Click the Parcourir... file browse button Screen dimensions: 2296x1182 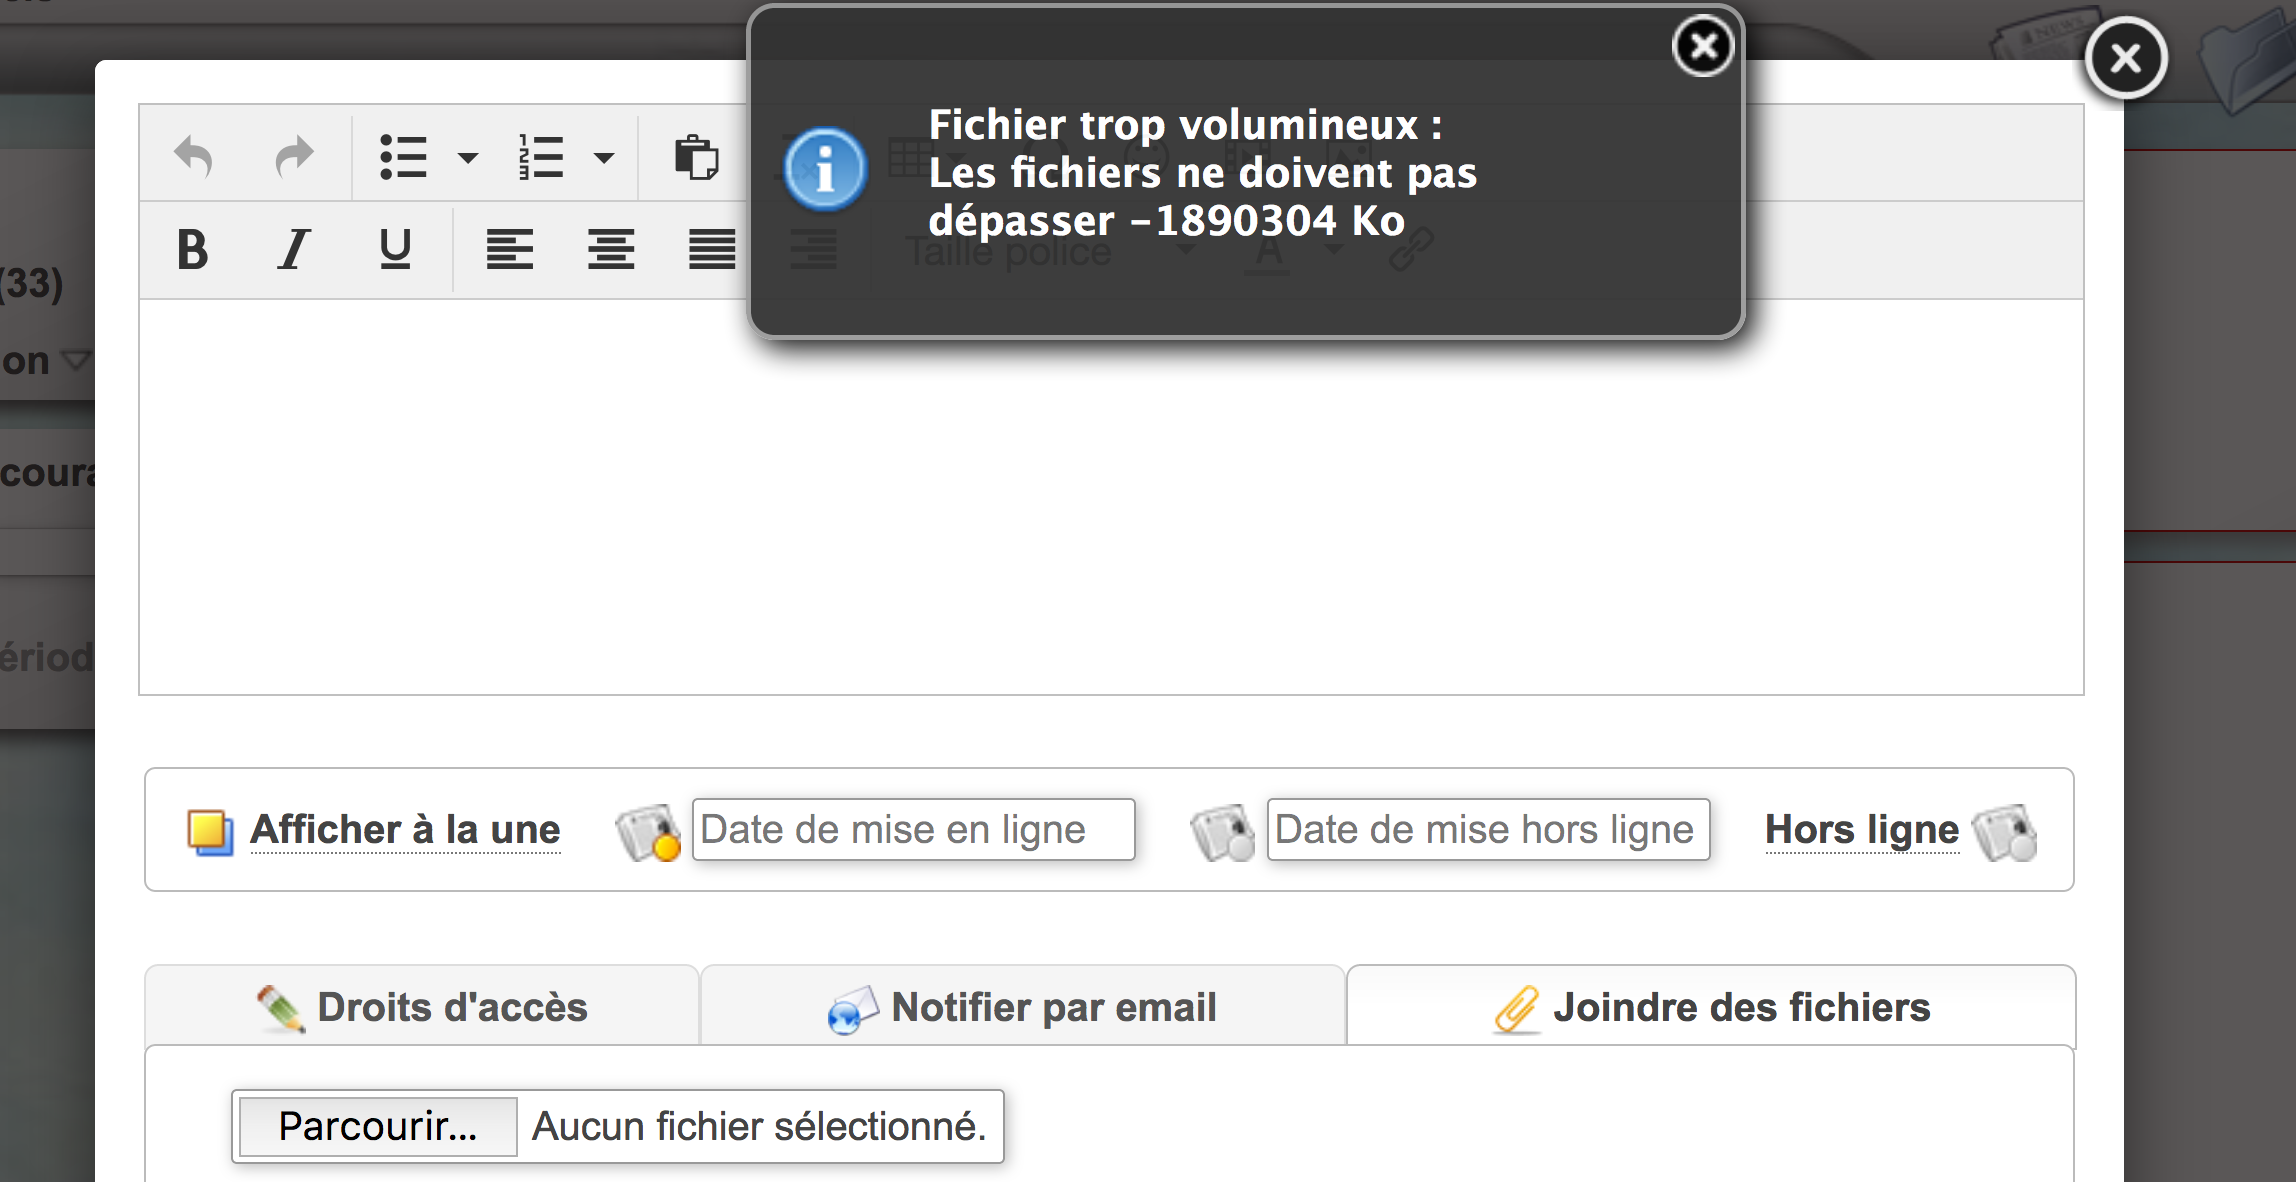(378, 1127)
